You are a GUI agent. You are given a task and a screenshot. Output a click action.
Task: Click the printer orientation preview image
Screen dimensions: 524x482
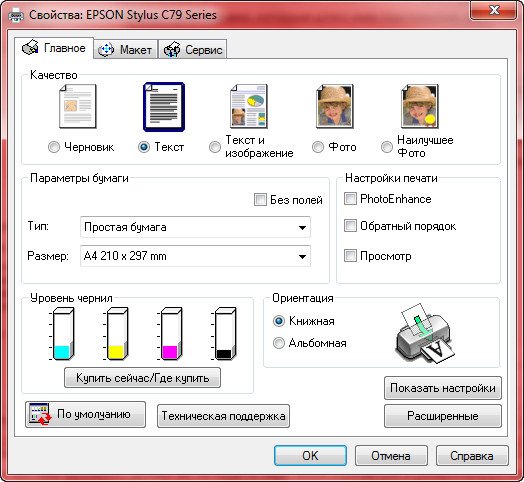pos(425,334)
